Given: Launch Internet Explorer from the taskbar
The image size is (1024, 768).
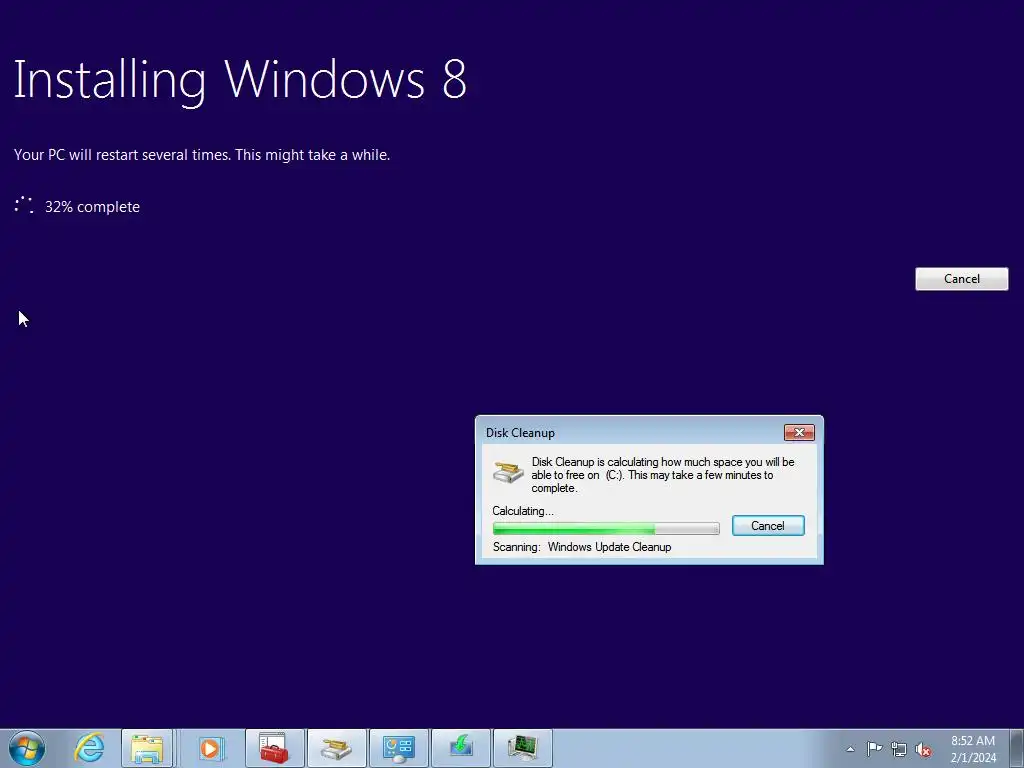Looking at the screenshot, I should 89,748.
